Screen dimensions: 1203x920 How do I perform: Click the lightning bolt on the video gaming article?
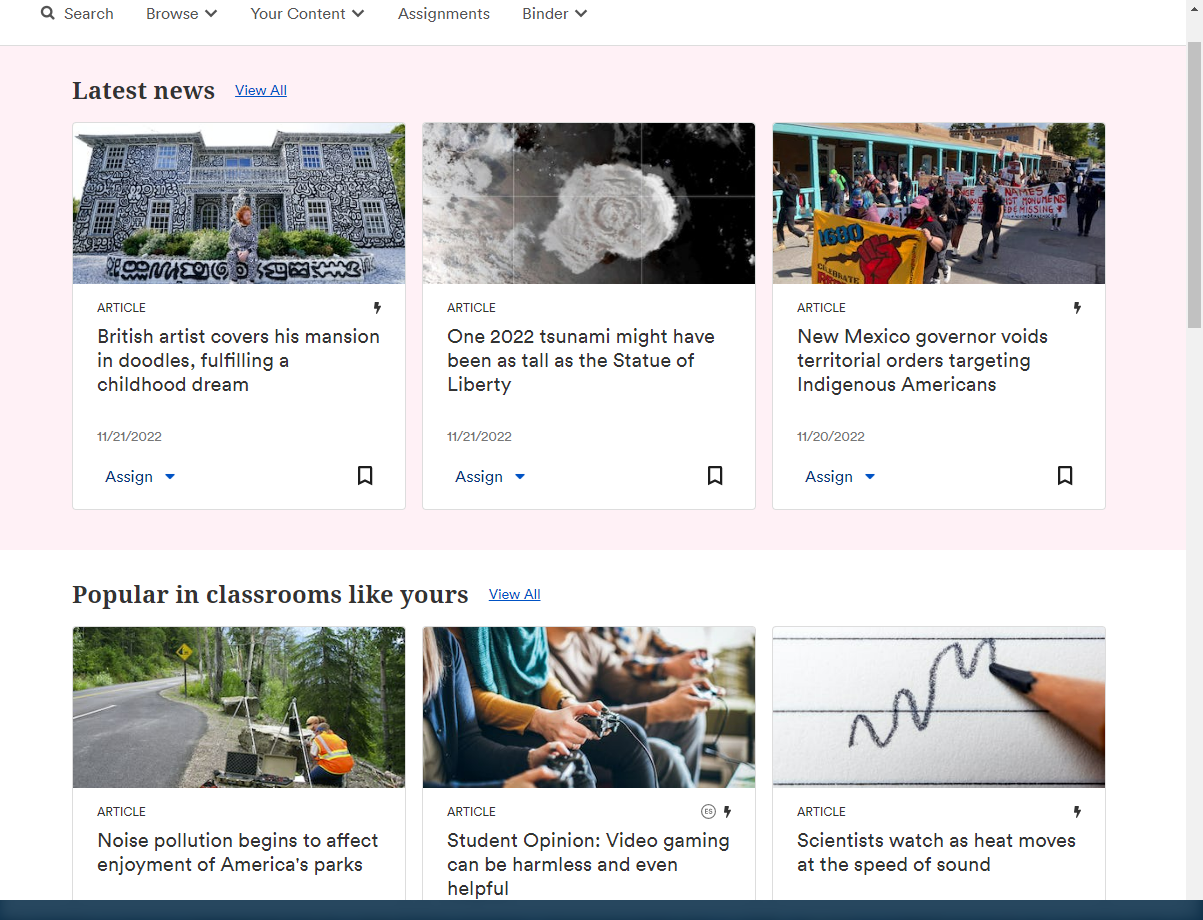point(727,811)
